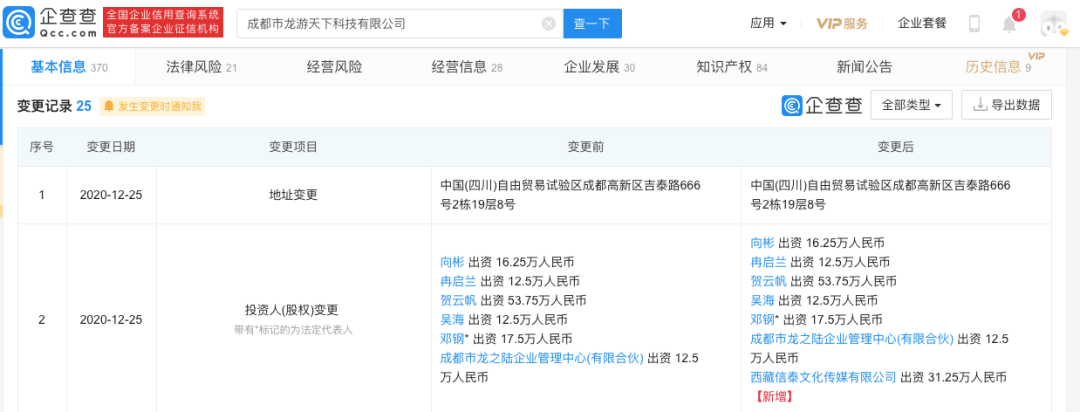Image resolution: width=1080 pixels, height=412 pixels.
Task: Open 向彬 in the 变更后 column
Action: 762,243
